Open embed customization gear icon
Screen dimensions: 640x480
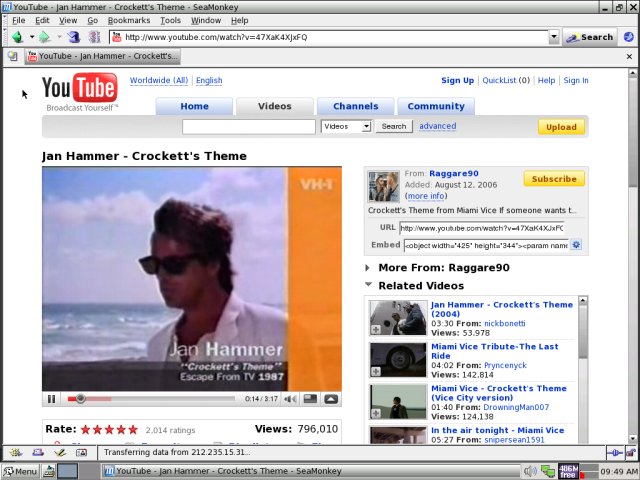point(576,245)
